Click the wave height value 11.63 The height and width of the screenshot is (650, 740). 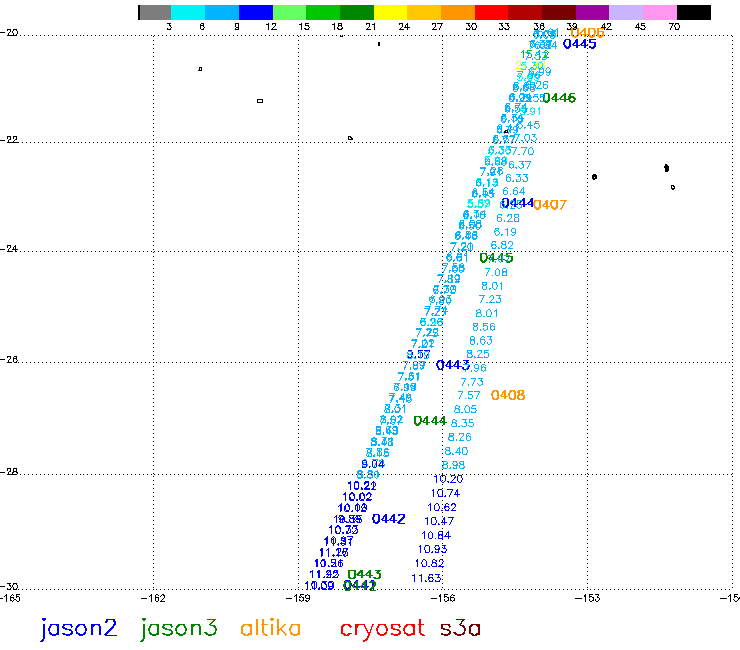tap(426, 578)
